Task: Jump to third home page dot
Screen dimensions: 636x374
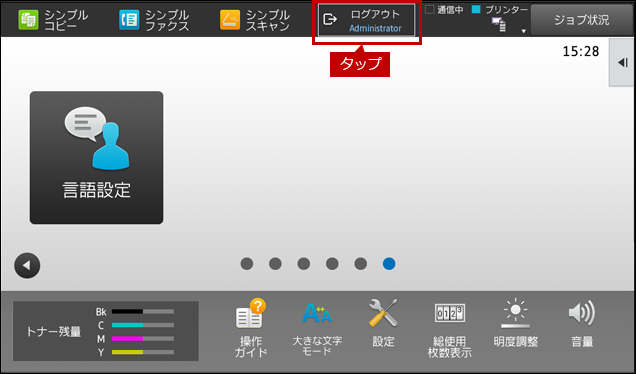Action: [303, 264]
